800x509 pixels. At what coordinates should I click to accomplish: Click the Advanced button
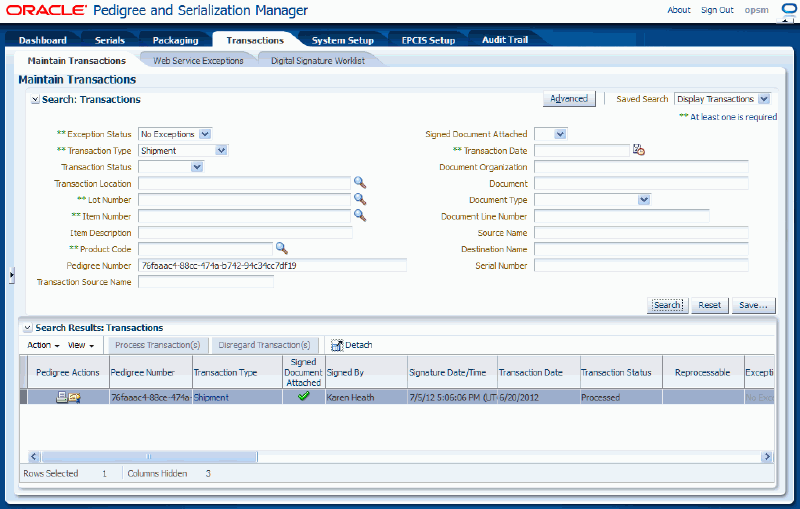(569, 99)
